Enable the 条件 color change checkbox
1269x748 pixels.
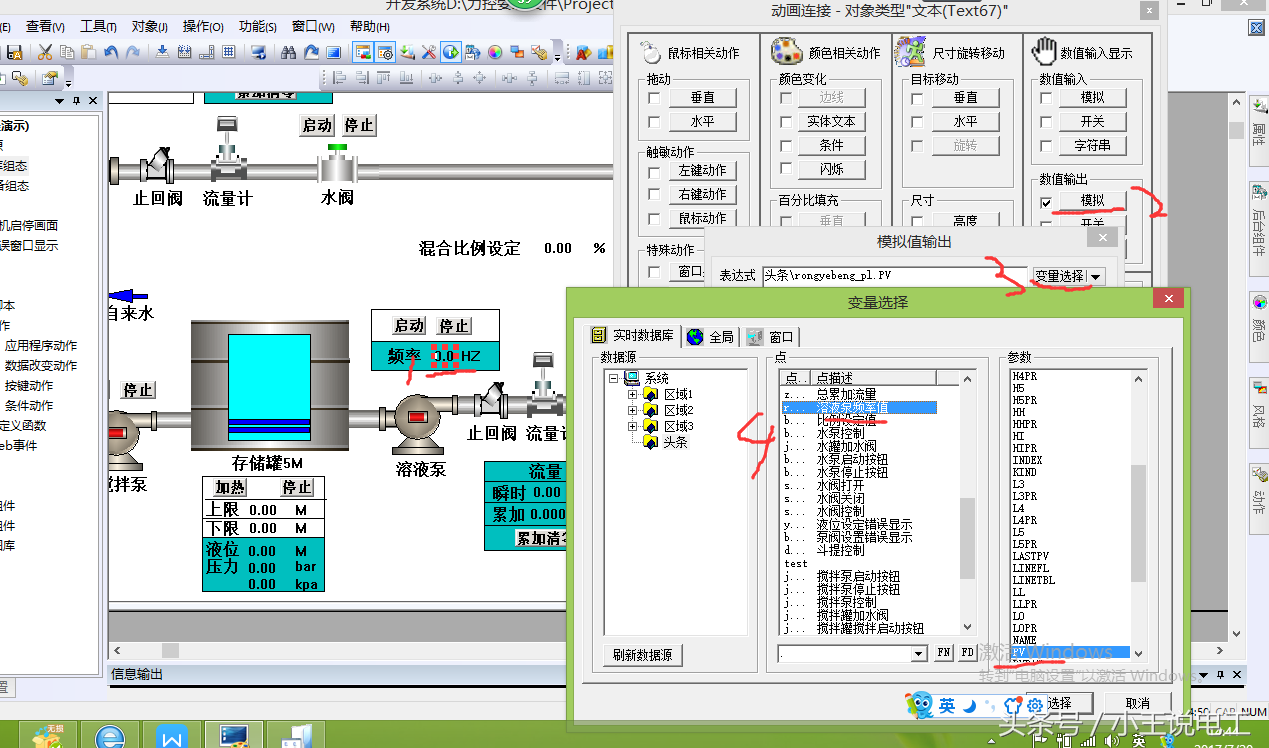click(x=786, y=146)
